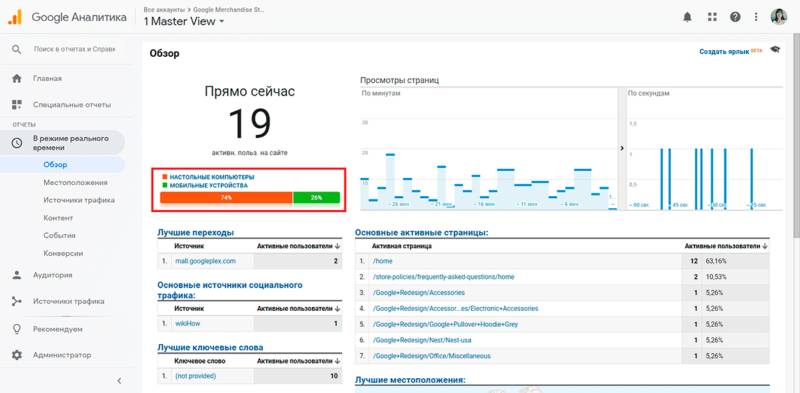Open Источники трафика under real-time
This screenshot has height=393, width=800.
tap(79, 200)
